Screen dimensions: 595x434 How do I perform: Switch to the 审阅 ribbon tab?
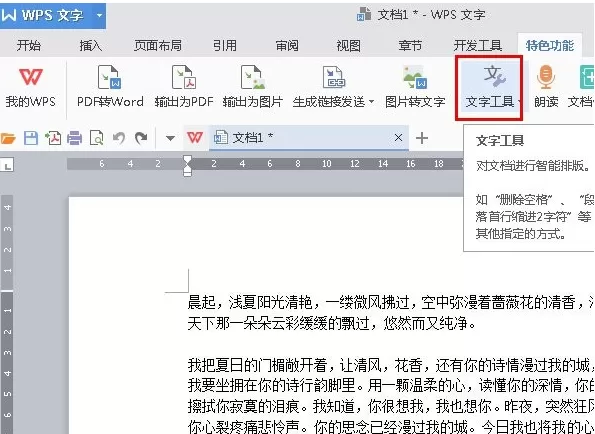pos(287,46)
